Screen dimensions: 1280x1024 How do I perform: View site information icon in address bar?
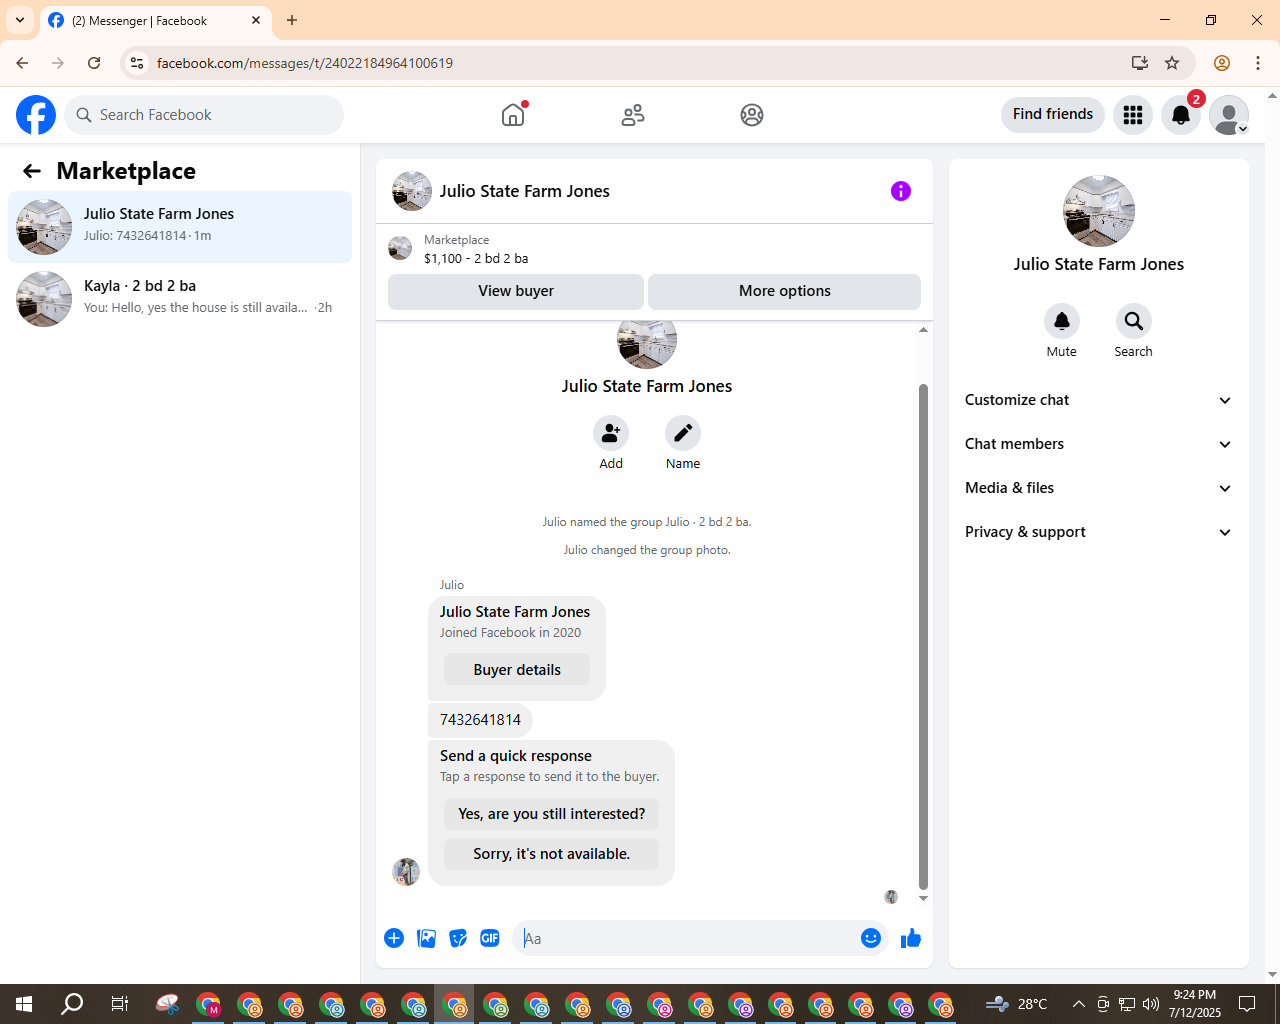137,63
